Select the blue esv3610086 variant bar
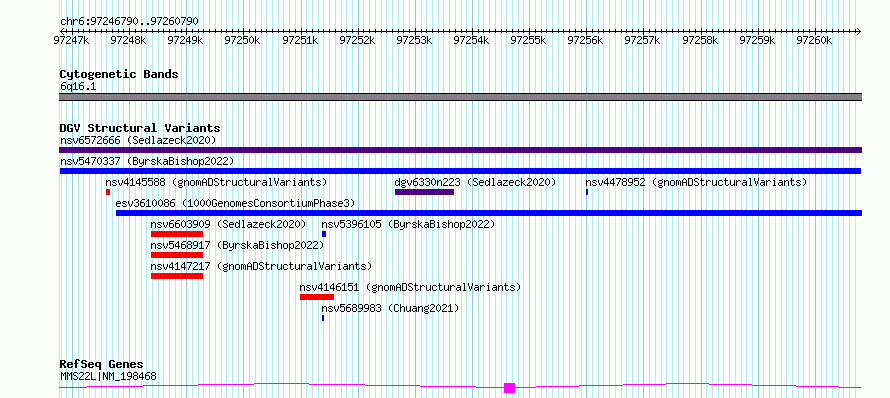890x398 pixels. [489, 213]
